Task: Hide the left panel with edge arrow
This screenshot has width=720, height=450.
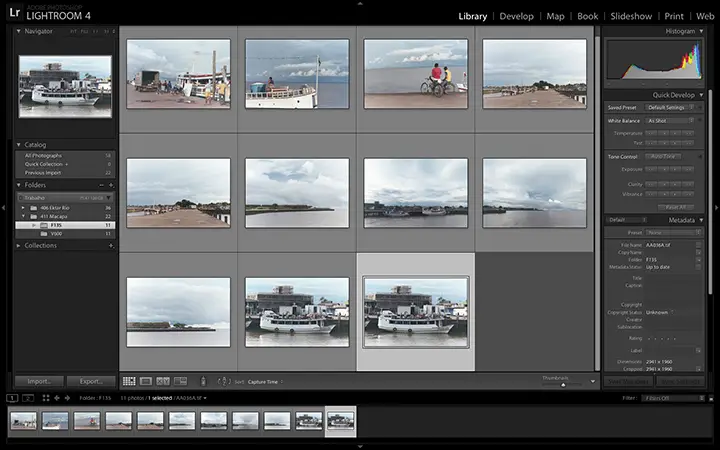Action: [x=3, y=208]
